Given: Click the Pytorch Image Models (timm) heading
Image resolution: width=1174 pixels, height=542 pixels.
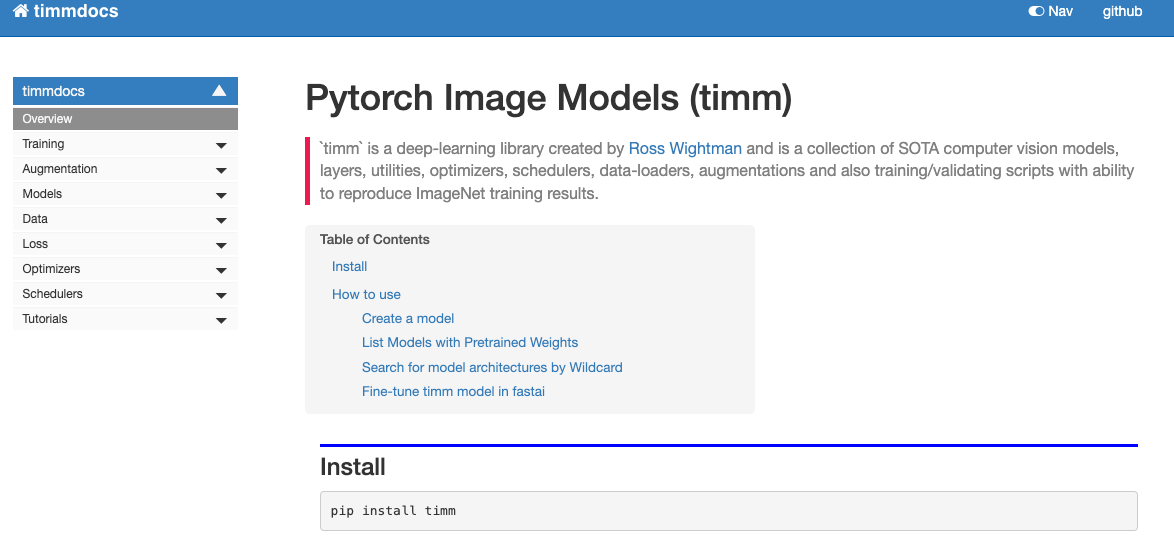Looking at the screenshot, I should 549,99.
